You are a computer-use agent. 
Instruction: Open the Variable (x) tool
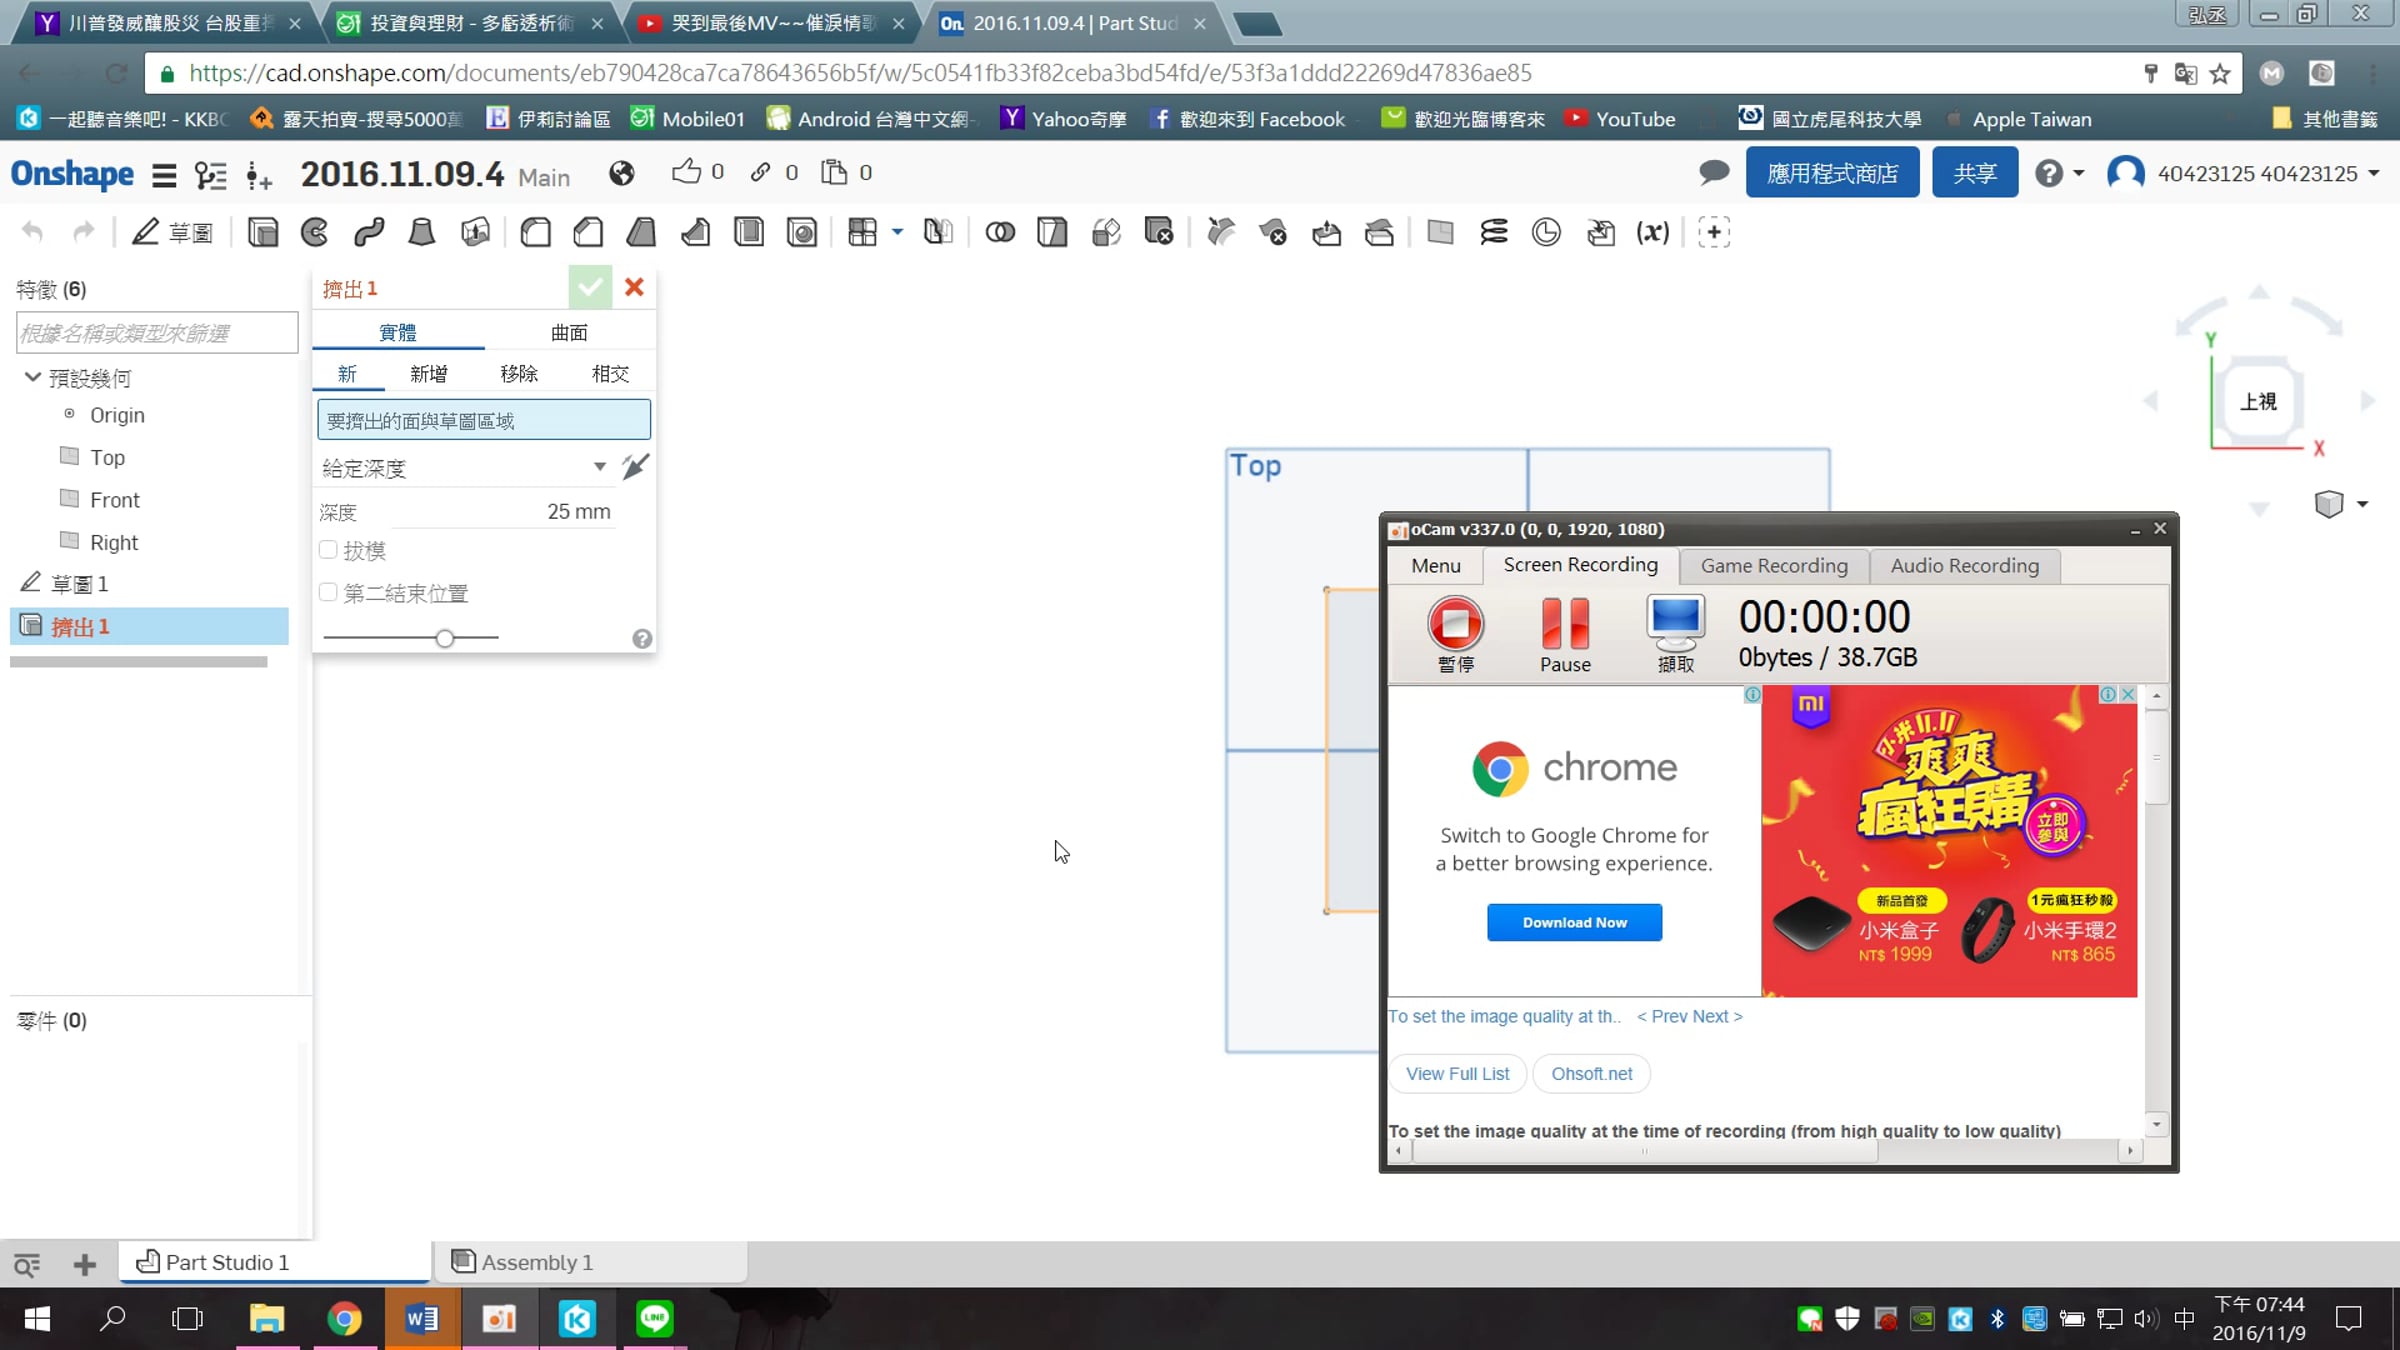pyautogui.click(x=1652, y=233)
